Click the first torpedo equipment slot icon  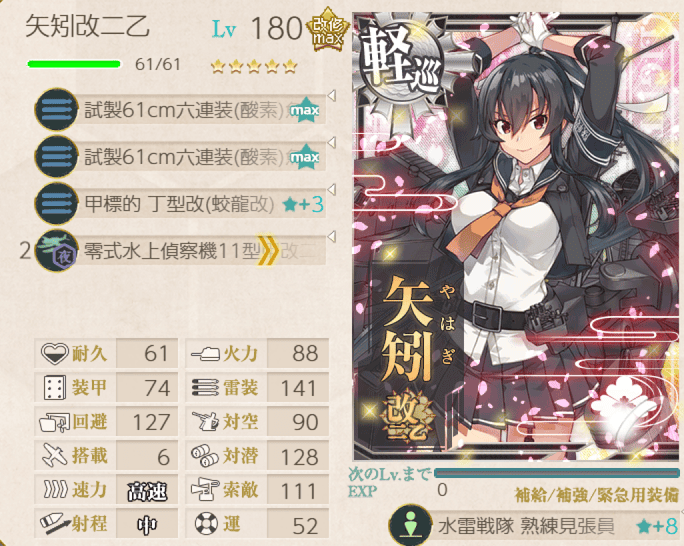pos(56,109)
